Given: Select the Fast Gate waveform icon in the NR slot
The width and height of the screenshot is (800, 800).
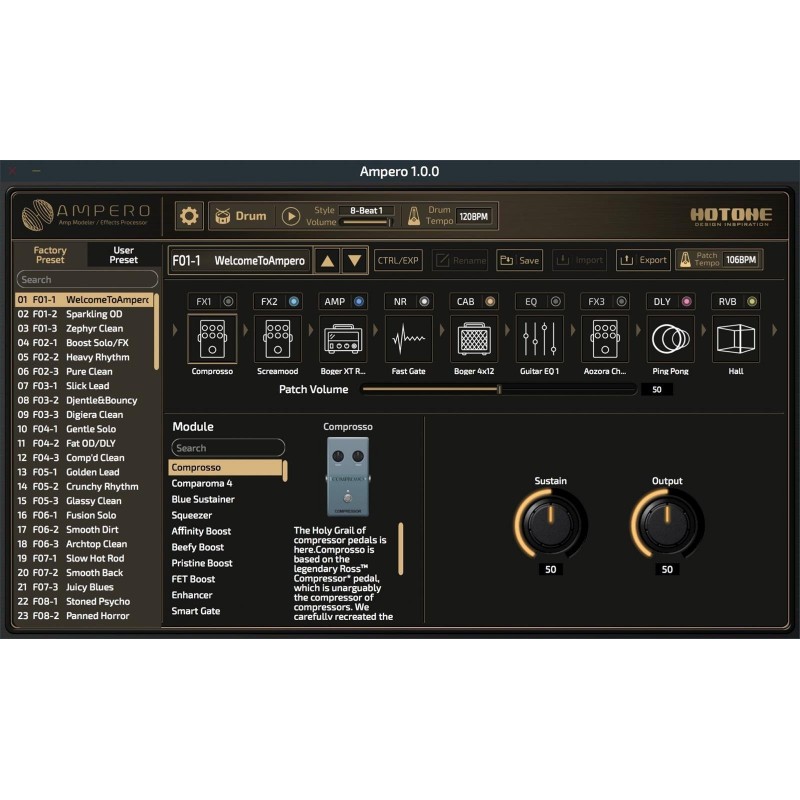Looking at the screenshot, I should [408, 339].
